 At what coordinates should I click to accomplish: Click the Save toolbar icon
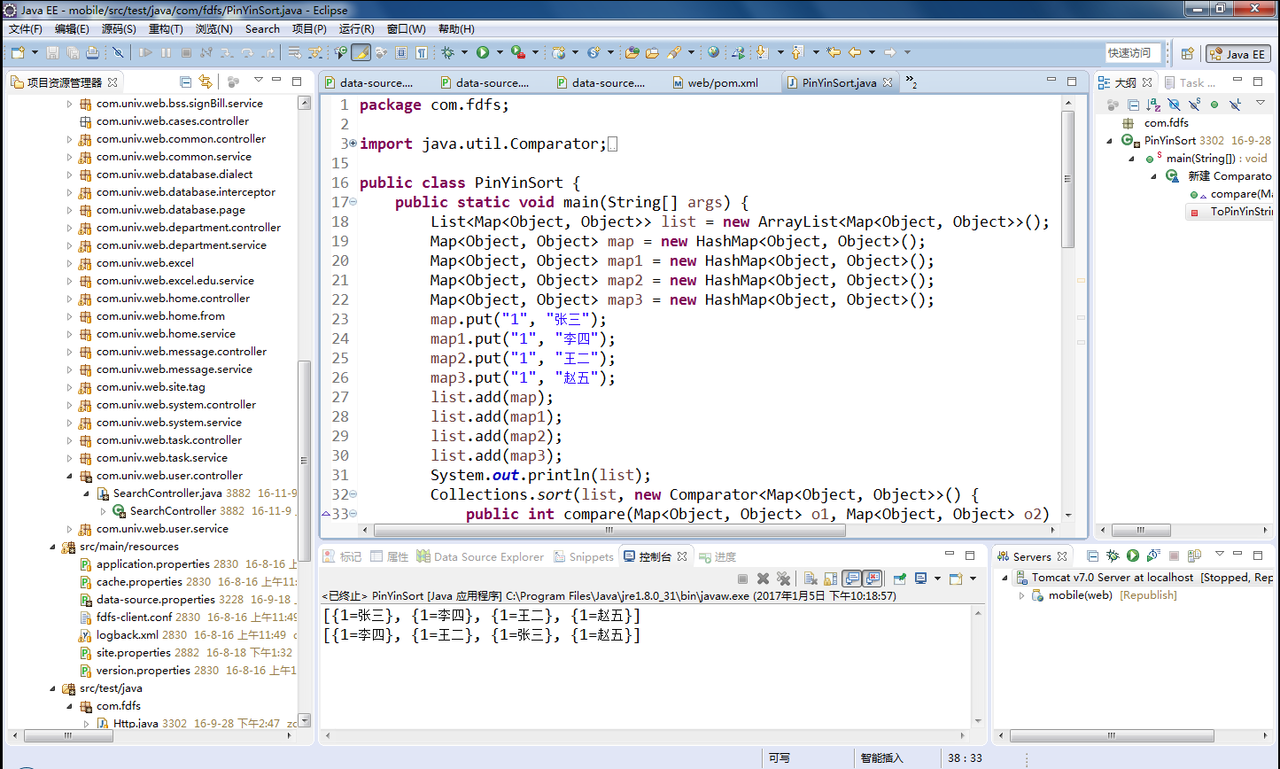(52, 52)
